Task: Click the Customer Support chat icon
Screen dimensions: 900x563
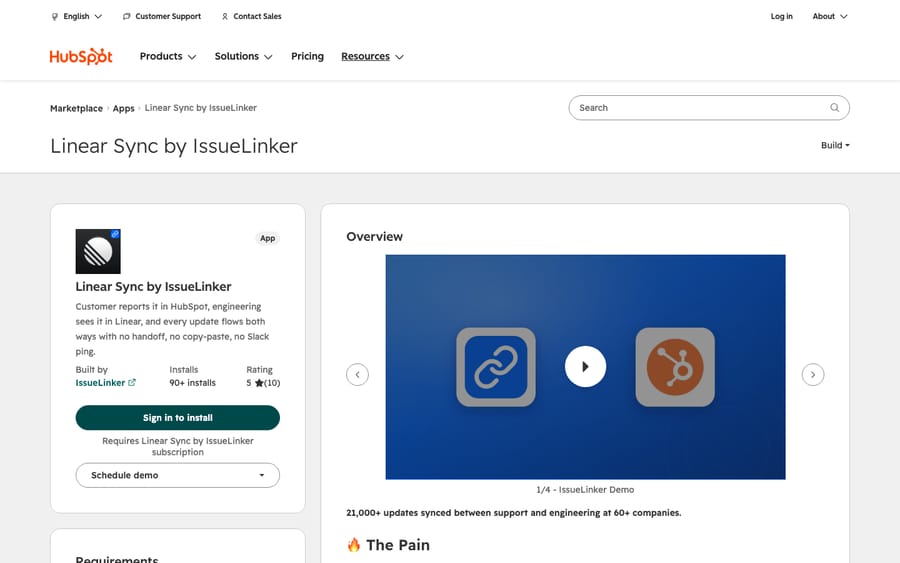Action: click(x=127, y=17)
